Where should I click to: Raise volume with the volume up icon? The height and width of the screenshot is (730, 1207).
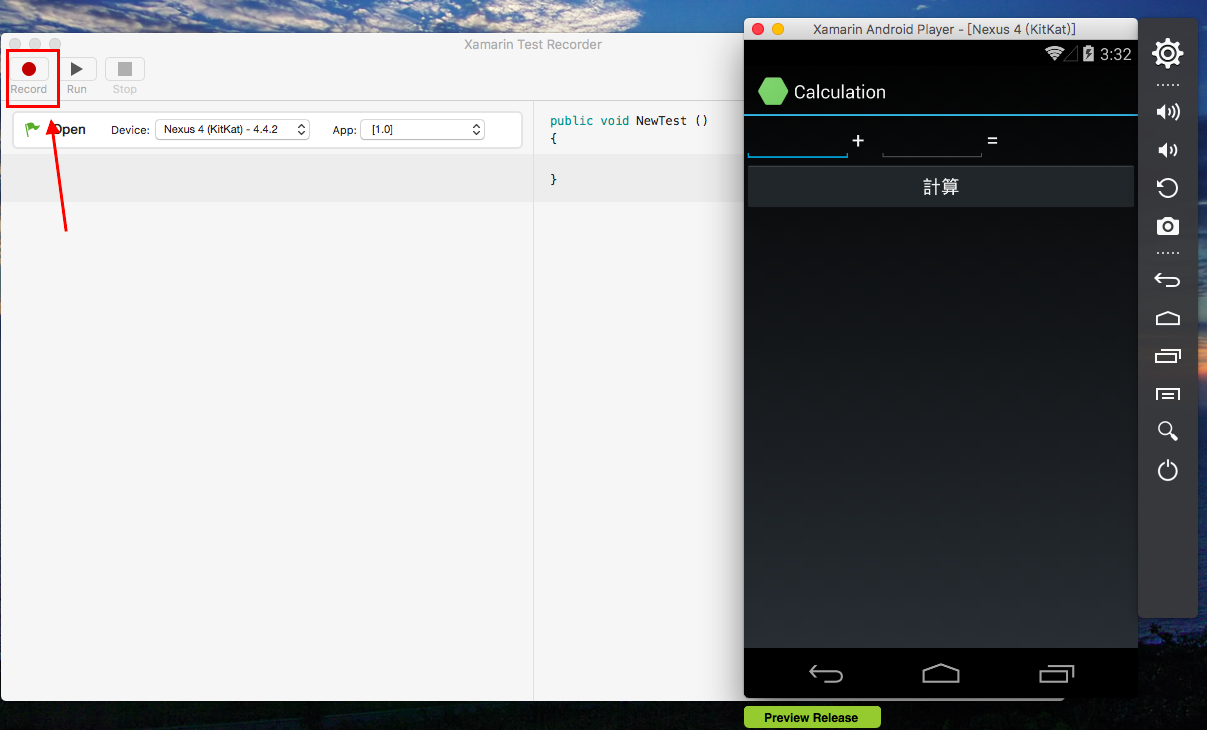1167,111
